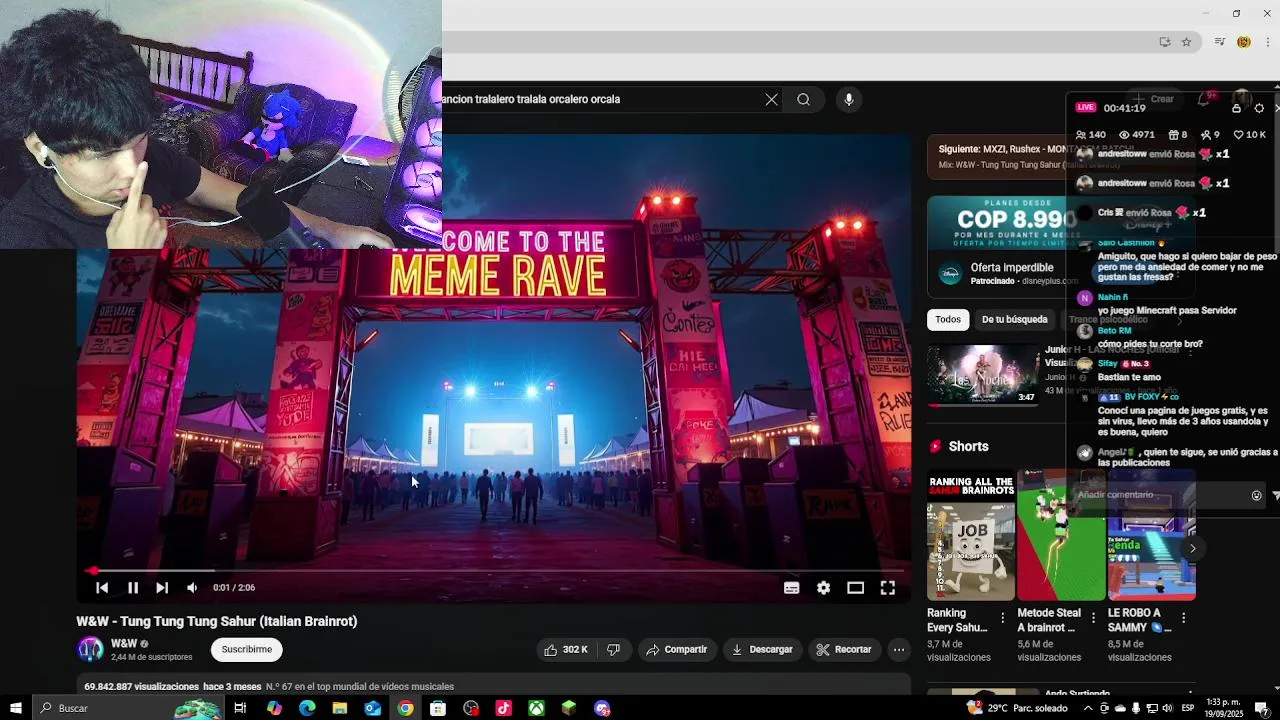Mute the video player volume
The height and width of the screenshot is (720, 1280).
pos(192,588)
